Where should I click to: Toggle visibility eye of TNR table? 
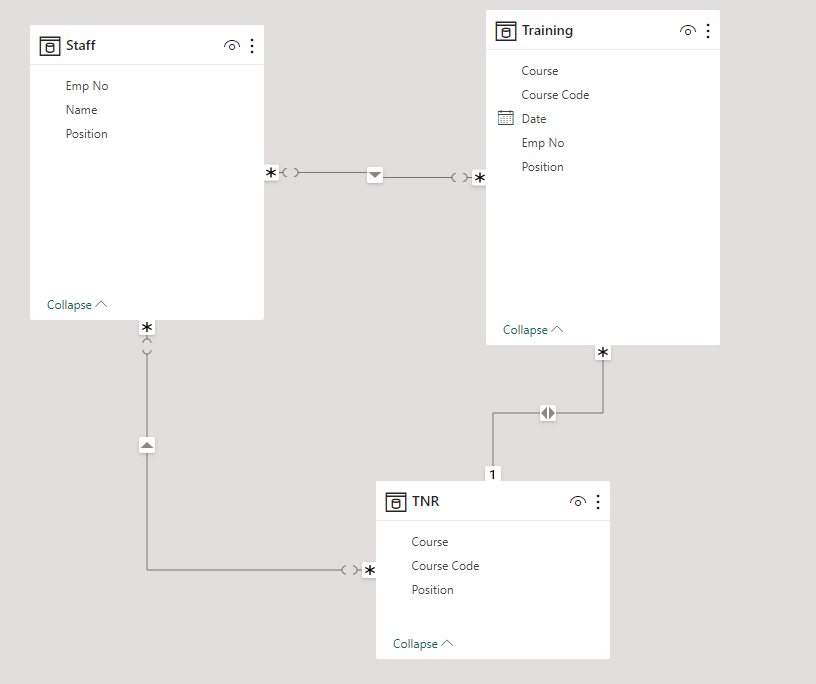click(578, 502)
